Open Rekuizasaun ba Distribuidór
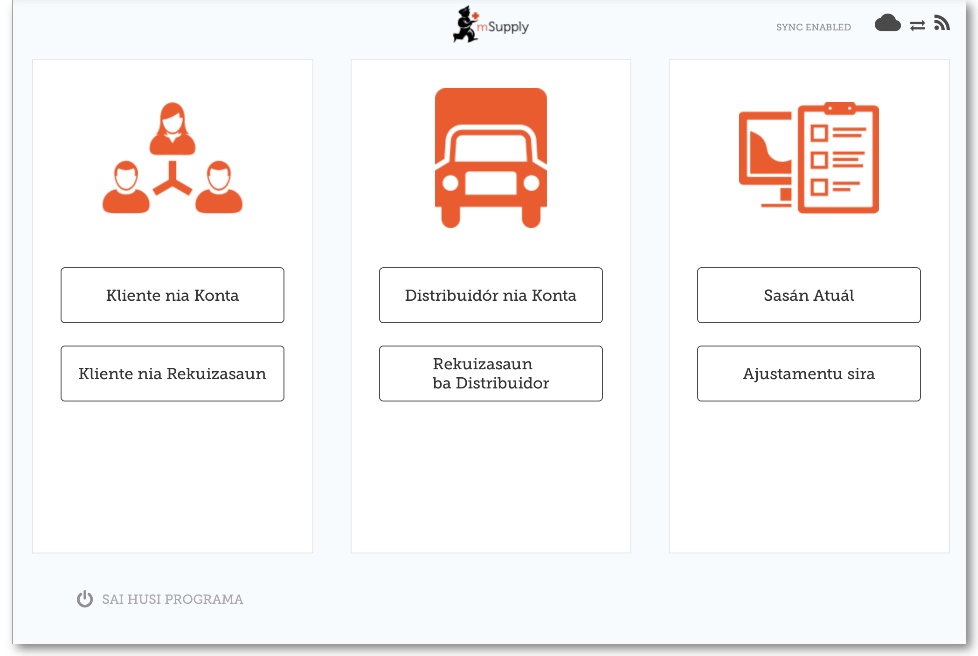978x656 pixels. pyautogui.click(x=490, y=374)
